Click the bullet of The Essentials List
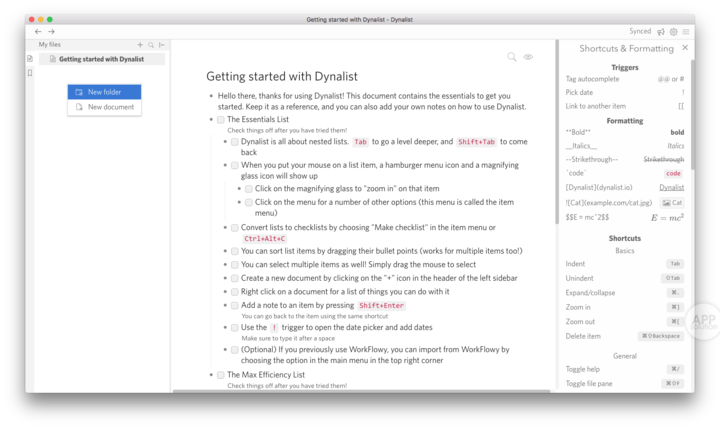 tap(211, 120)
